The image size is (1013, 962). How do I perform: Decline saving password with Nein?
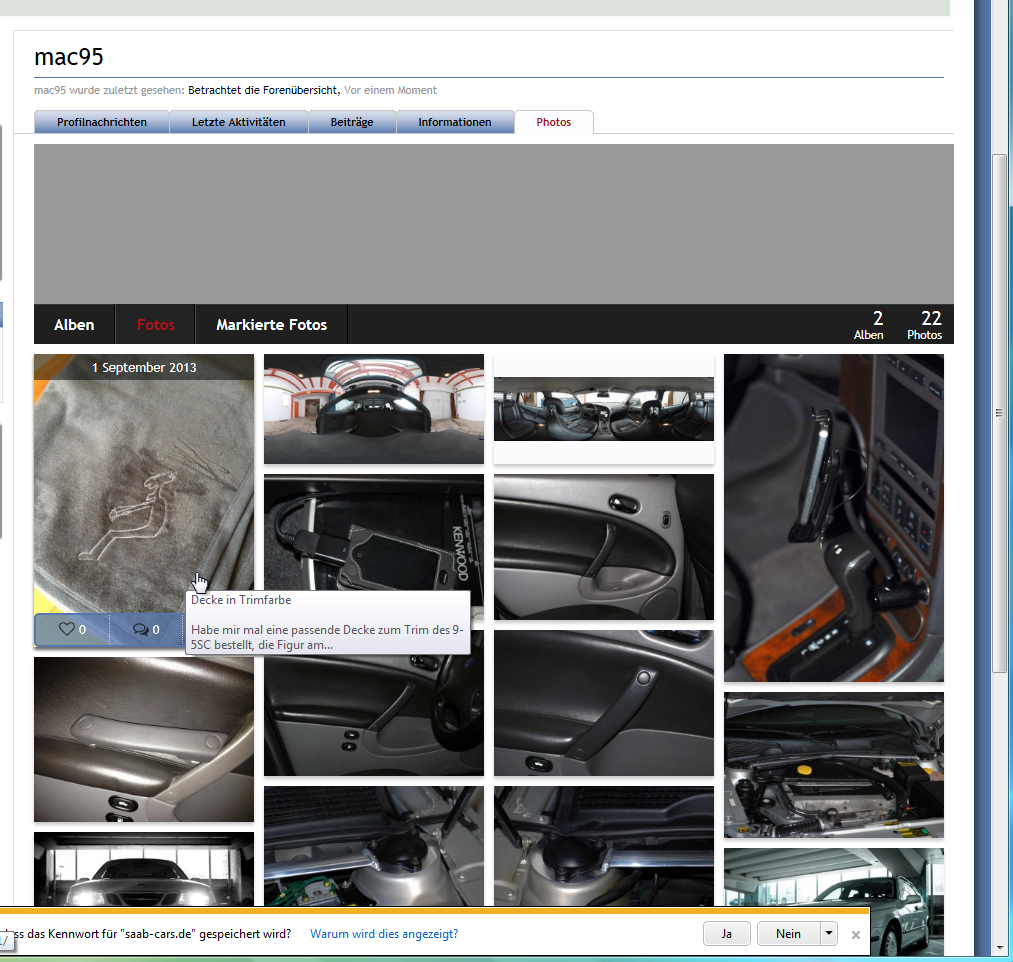click(x=788, y=934)
